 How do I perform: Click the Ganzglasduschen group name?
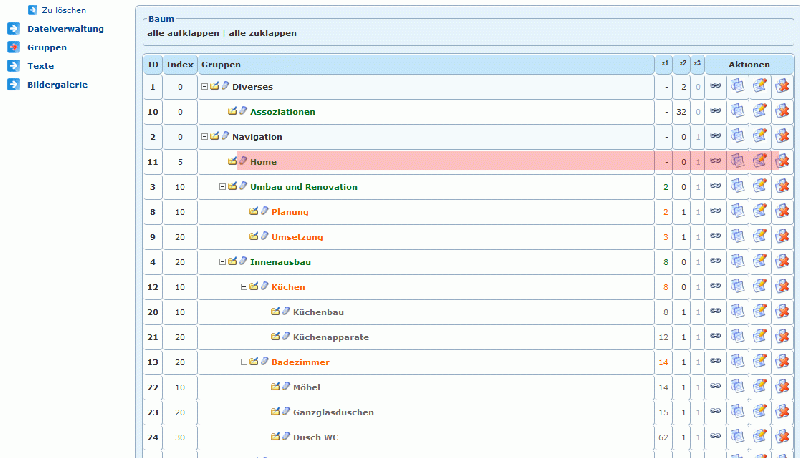pyautogui.click(x=333, y=412)
